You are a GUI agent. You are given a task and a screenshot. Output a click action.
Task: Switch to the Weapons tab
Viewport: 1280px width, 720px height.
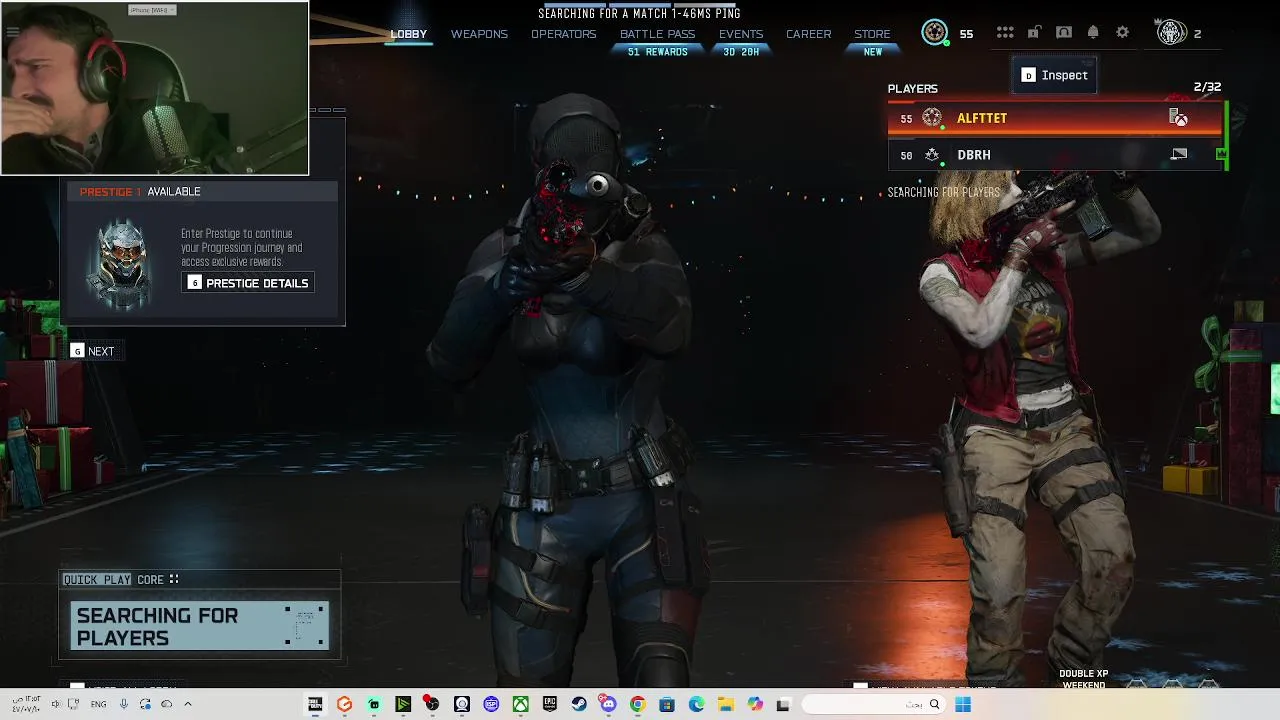[x=479, y=34]
